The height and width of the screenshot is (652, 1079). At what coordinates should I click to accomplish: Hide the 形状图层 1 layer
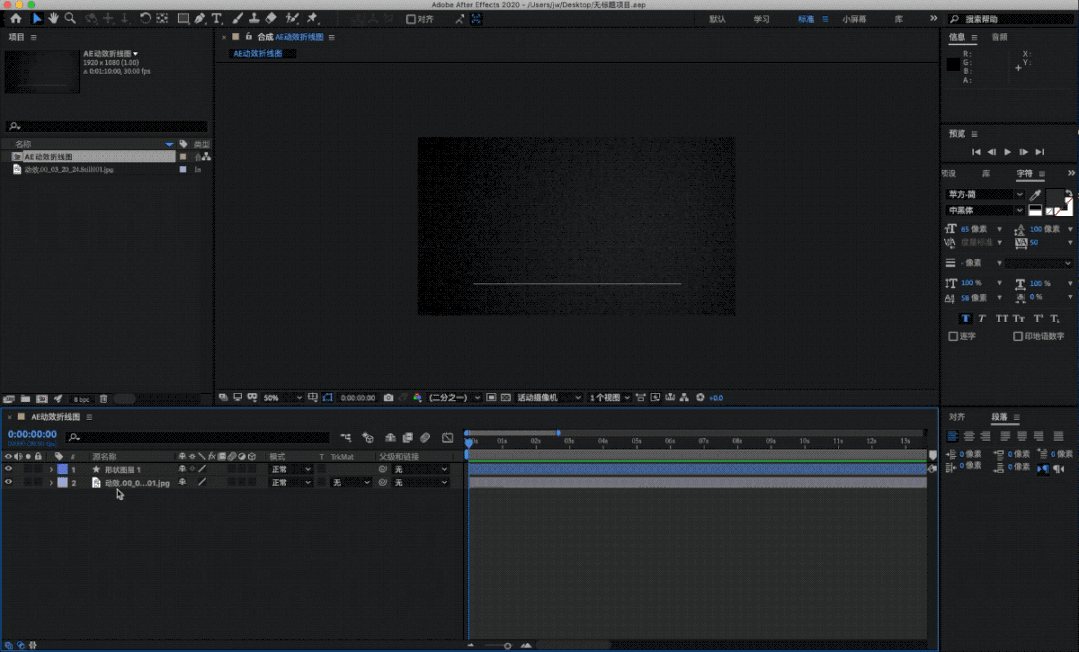pos(9,469)
